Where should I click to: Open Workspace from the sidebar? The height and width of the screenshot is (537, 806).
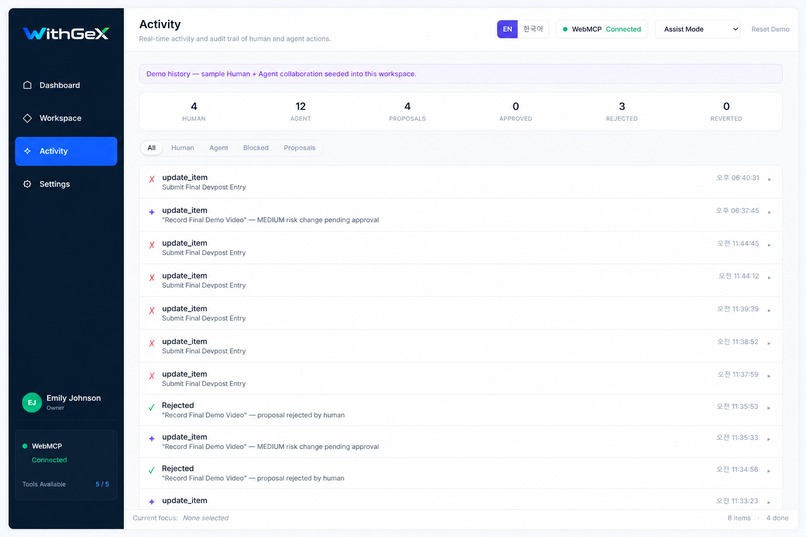pos(66,118)
